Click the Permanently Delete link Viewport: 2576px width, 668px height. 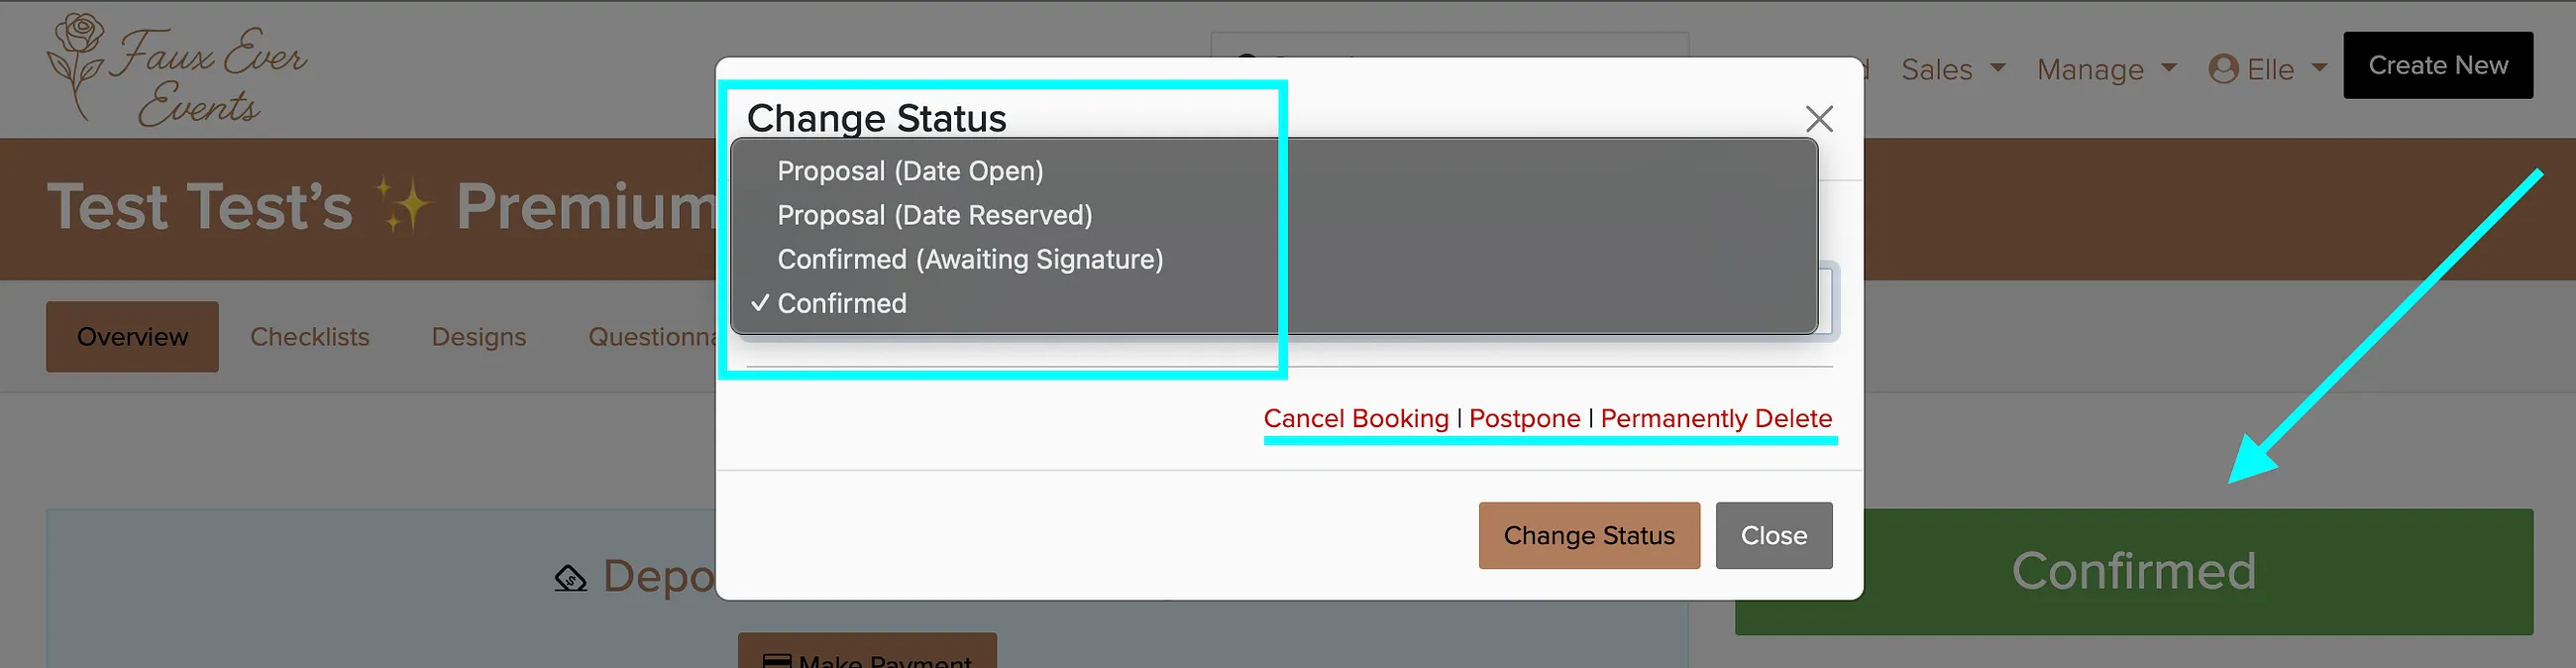click(x=1716, y=418)
